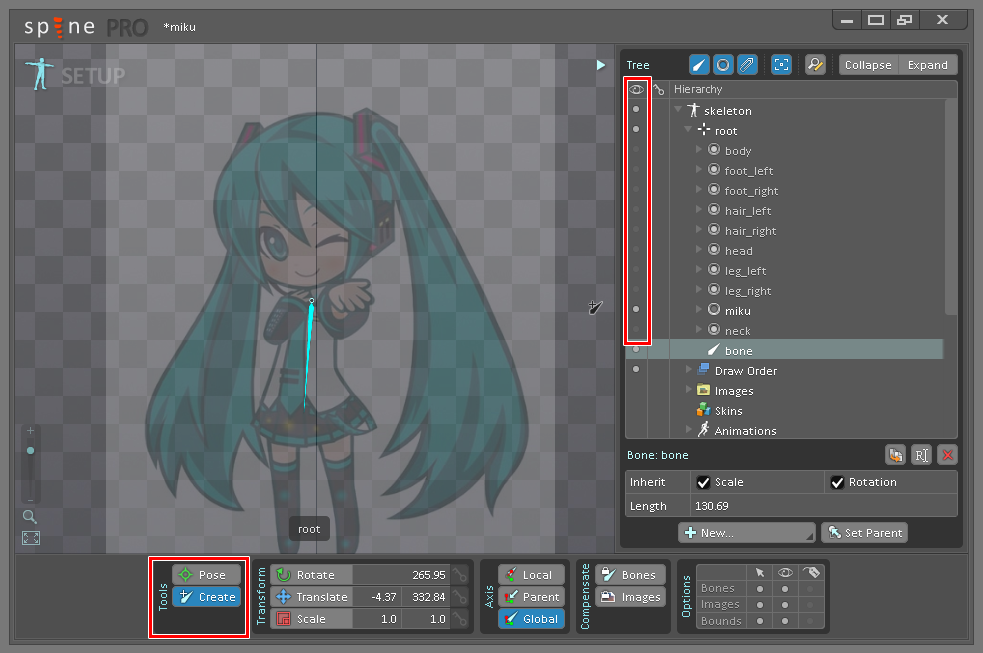Viewport: 983px width, 653px height.
Task: Click the SETUP mode figure icon
Action: (x=40, y=75)
